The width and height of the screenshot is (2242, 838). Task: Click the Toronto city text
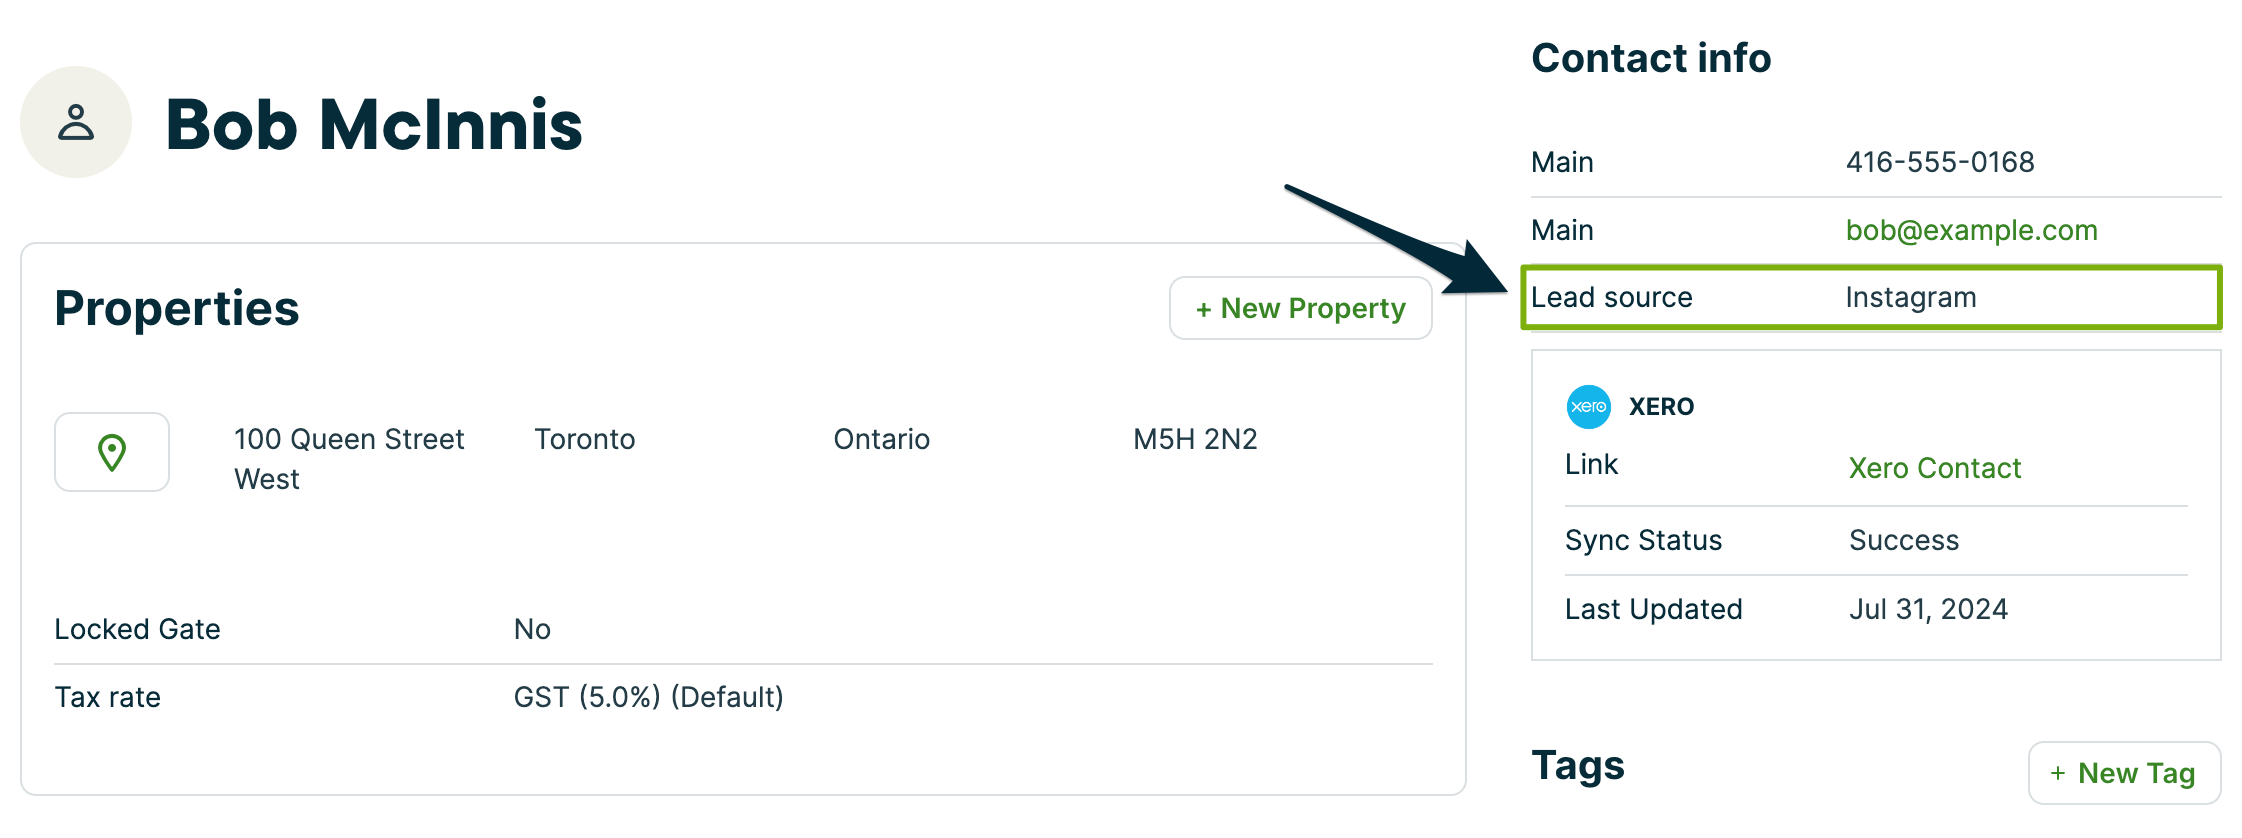click(584, 439)
